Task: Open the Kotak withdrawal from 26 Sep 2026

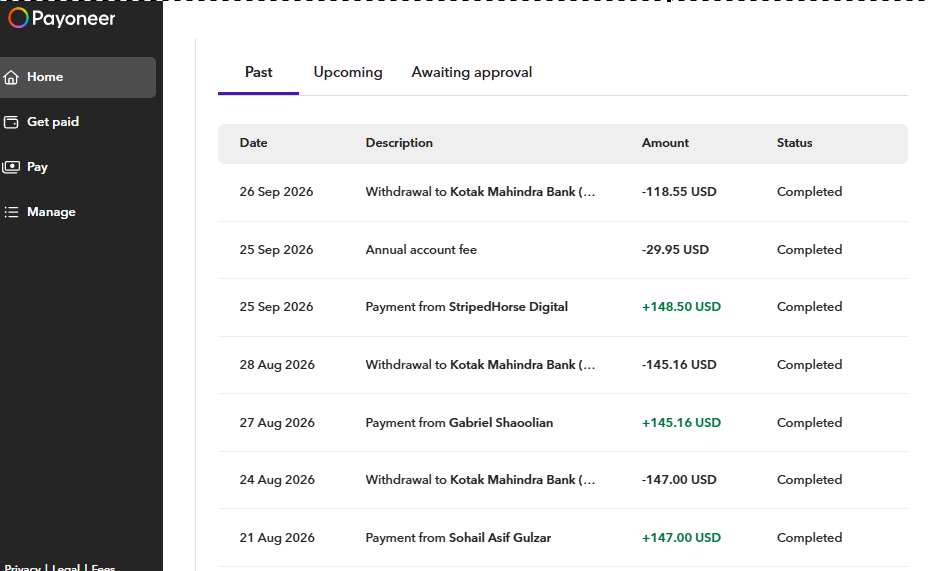Action: tap(480, 192)
